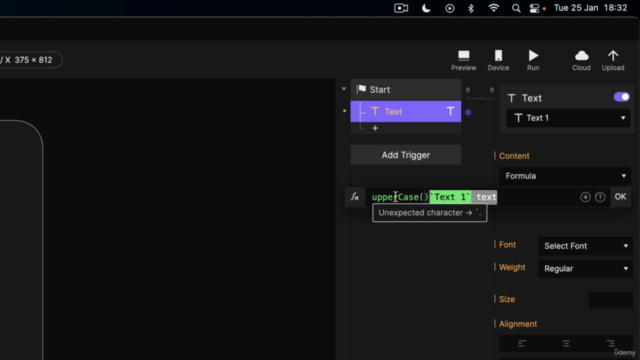Open the Text 1 layer dropdown
The width and height of the screenshot is (640, 360).
pos(568,118)
